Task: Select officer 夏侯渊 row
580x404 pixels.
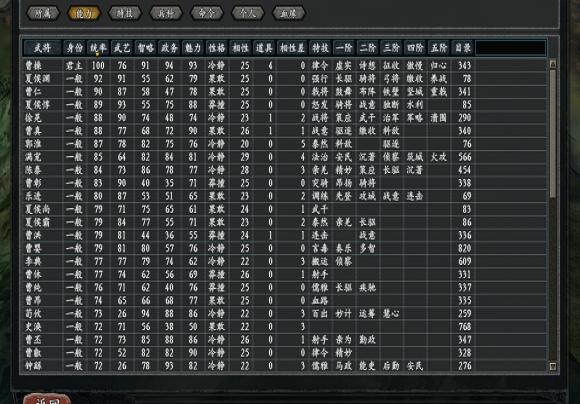Action: (284, 78)
